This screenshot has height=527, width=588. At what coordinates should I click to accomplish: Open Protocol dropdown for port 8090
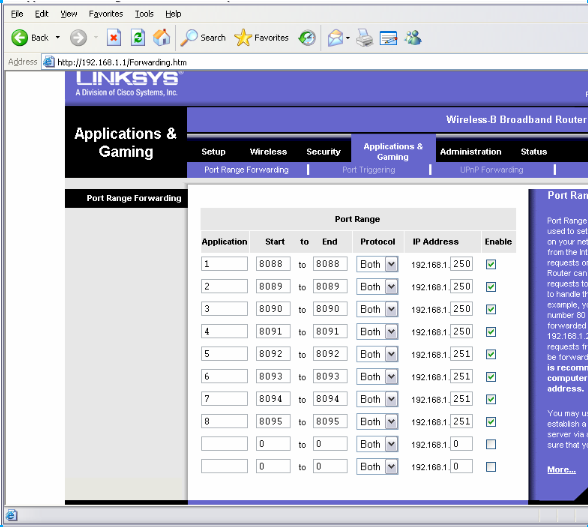(377, 309)
